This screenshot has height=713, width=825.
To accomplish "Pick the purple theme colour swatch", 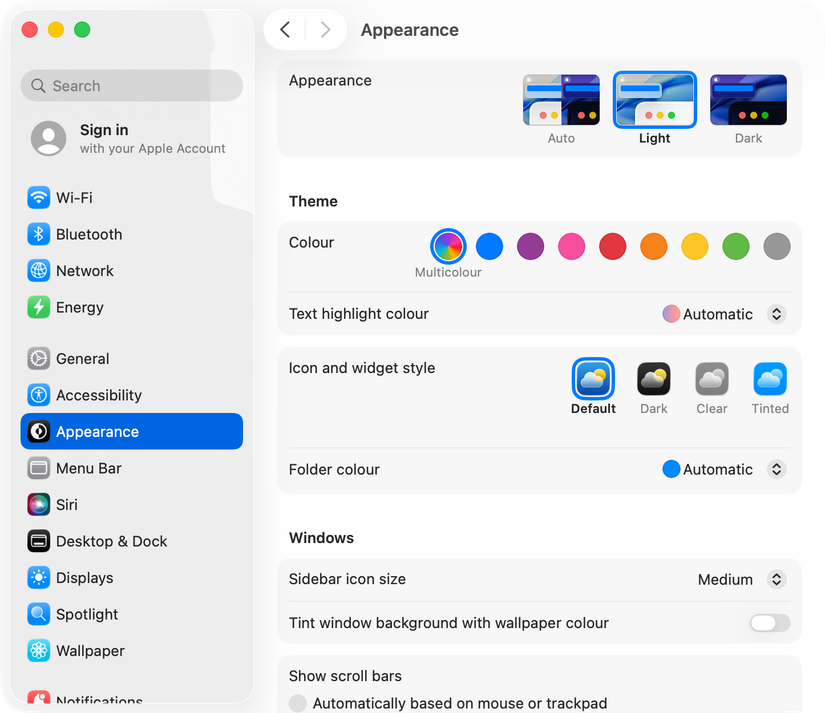I will pos(530,246).
